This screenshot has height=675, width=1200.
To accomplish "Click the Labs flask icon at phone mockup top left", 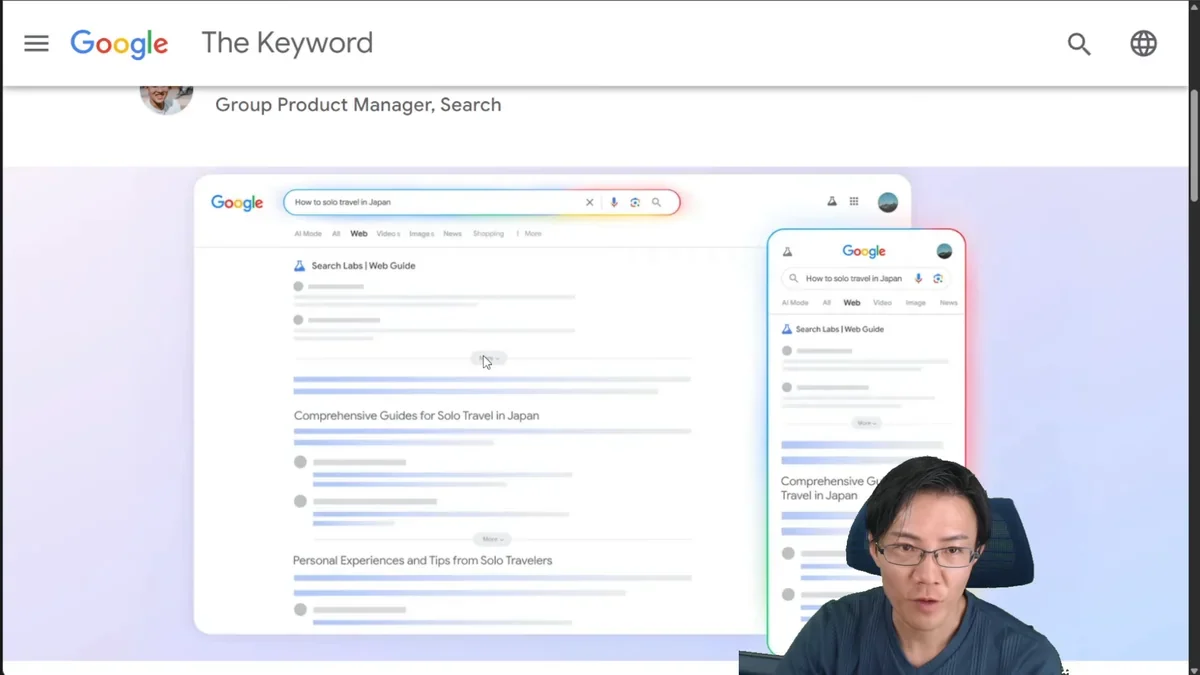I will (x=787, y=252).
